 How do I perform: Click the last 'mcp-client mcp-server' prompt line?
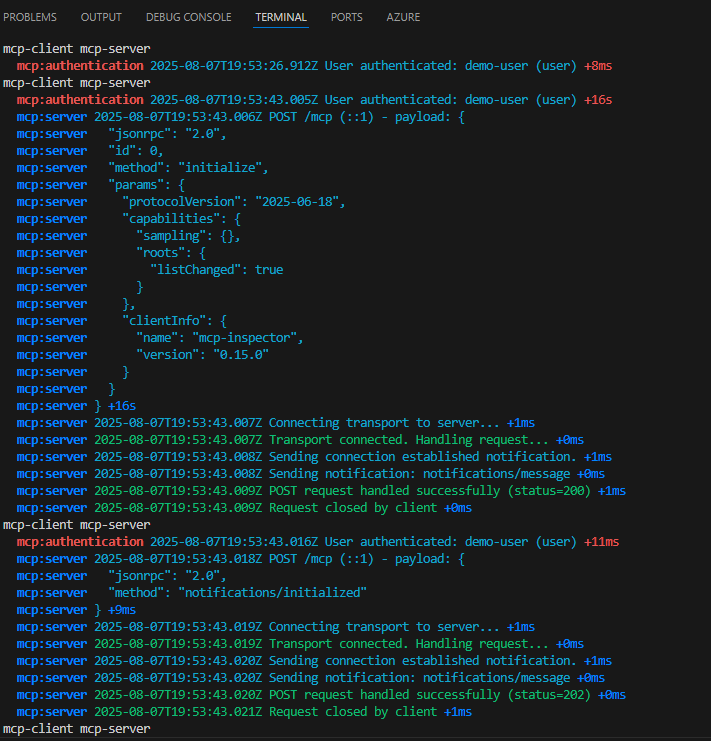click(x=77, y=729)
